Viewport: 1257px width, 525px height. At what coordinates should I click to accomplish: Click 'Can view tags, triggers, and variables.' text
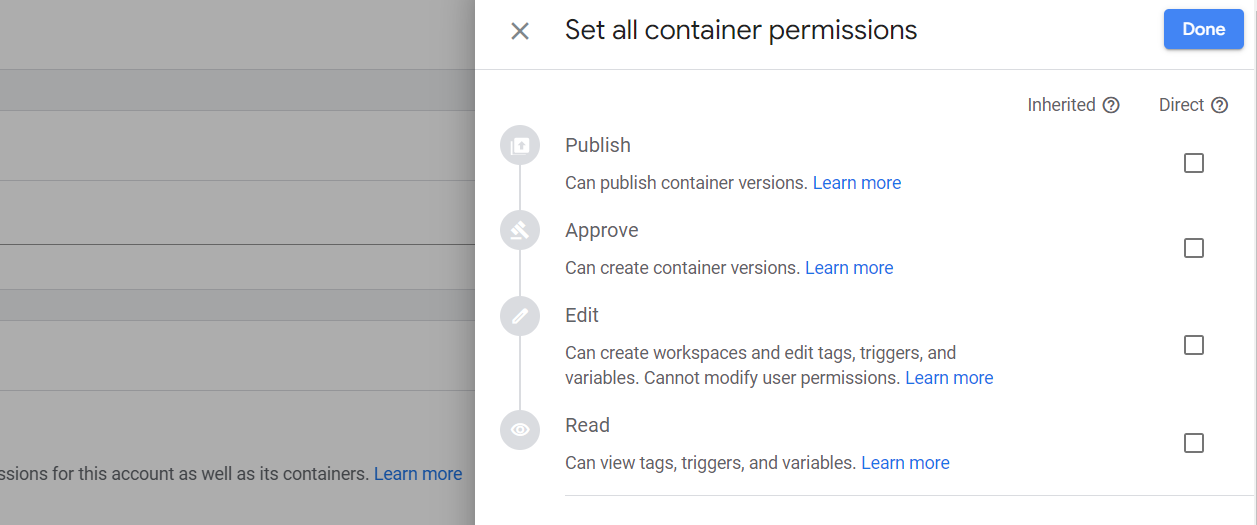tap(711, 463)
